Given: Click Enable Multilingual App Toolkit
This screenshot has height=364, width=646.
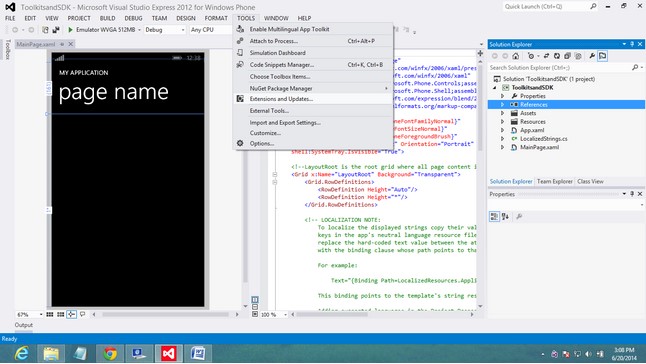Looking at the screenshot, I should click(x=313, y=29).
